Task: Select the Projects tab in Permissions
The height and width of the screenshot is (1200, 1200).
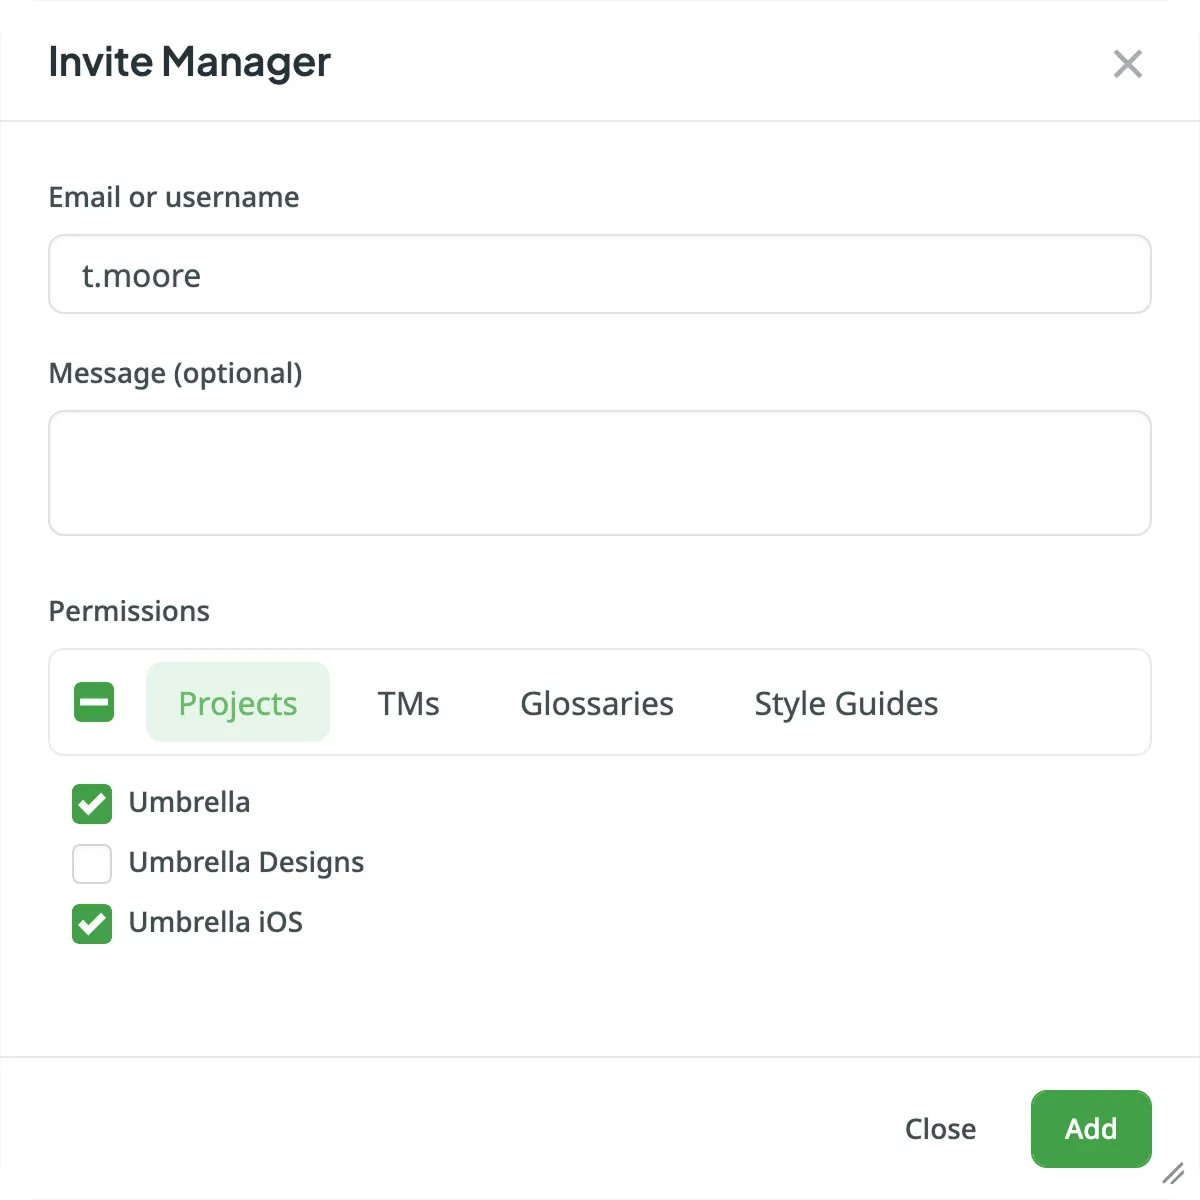Action: coord(237,702)
